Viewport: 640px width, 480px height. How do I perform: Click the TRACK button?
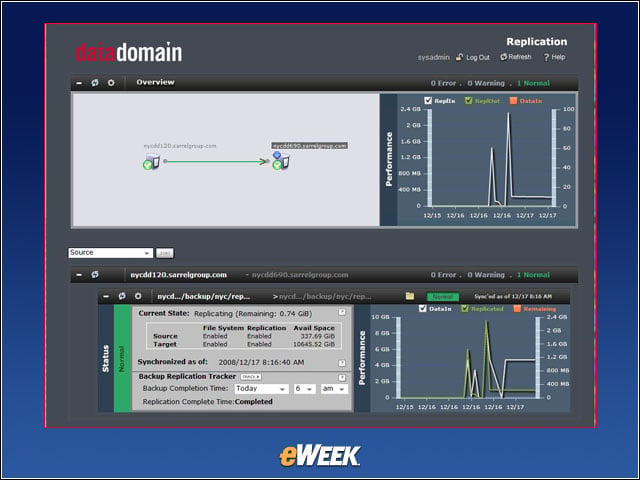(251, 377)
